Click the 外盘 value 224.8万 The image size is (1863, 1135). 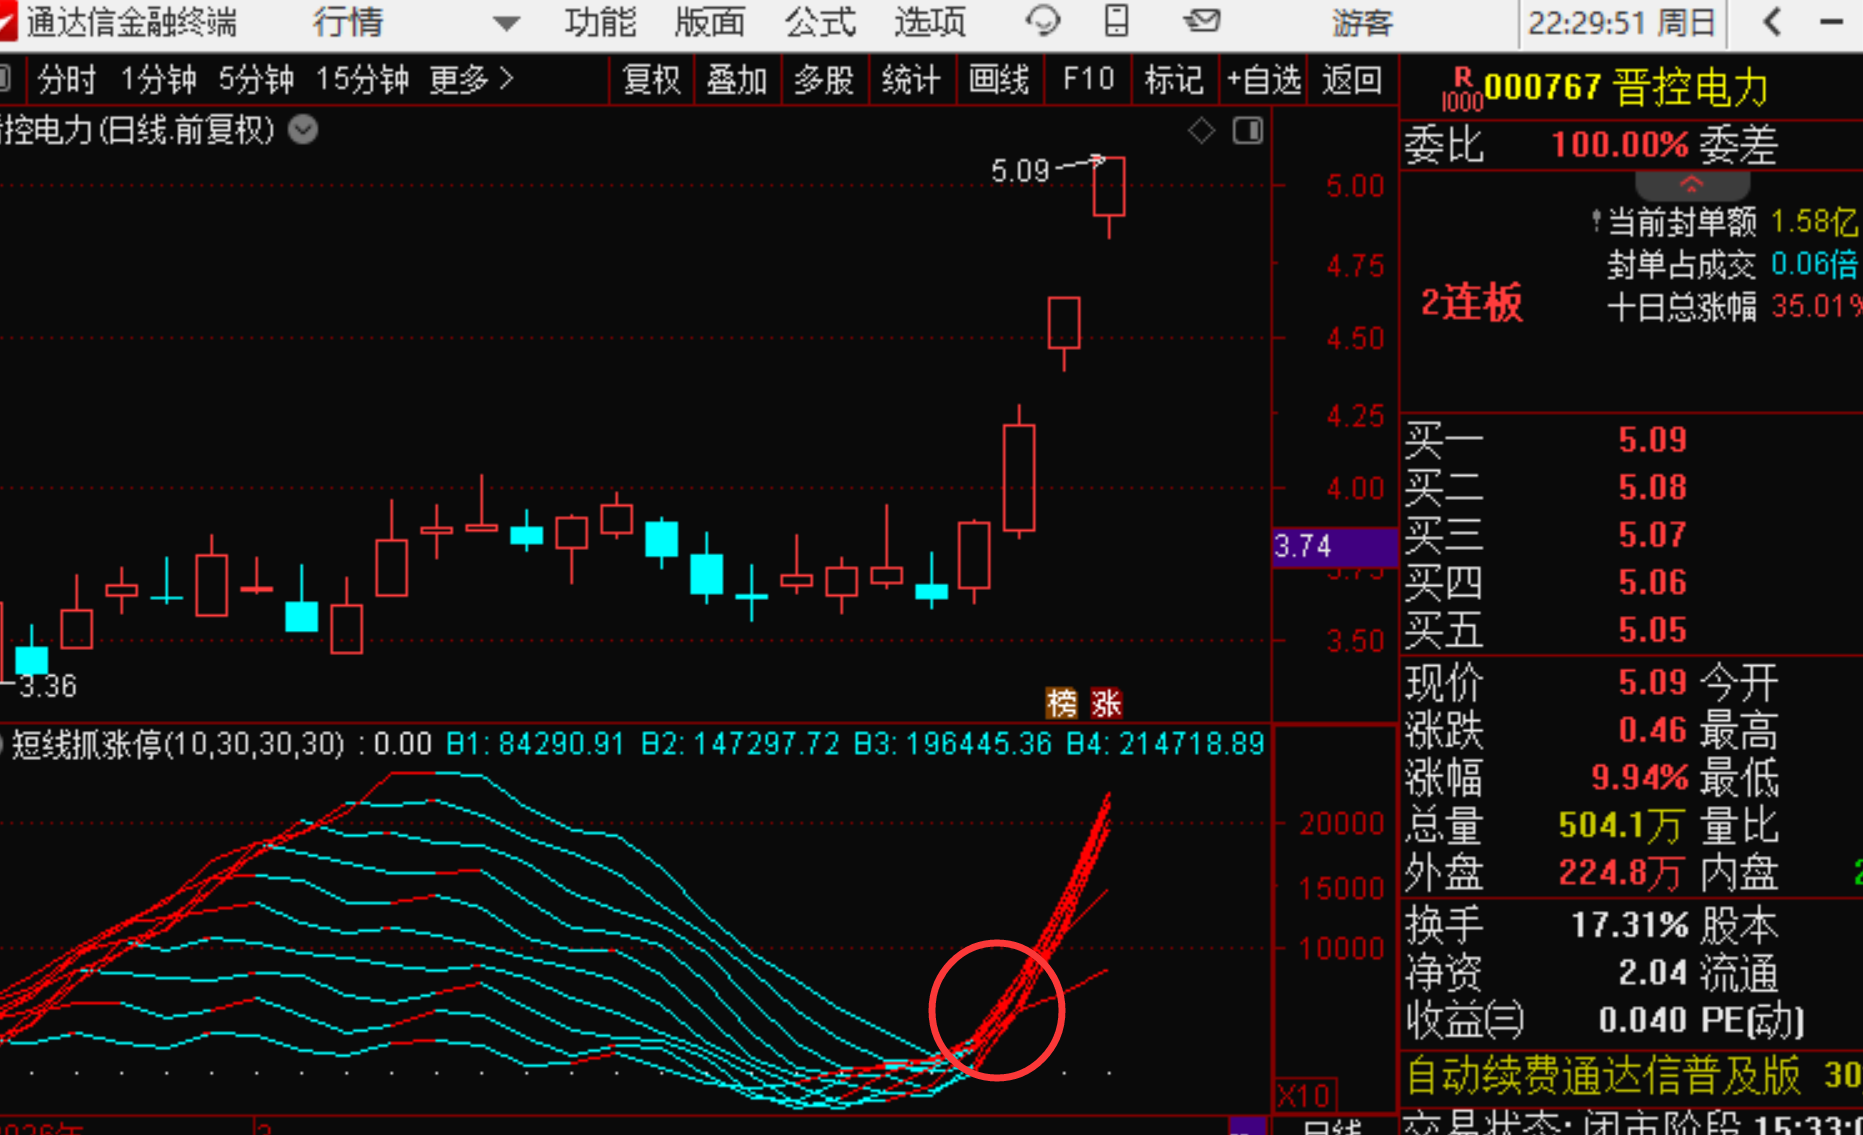tap(1620, 873)
